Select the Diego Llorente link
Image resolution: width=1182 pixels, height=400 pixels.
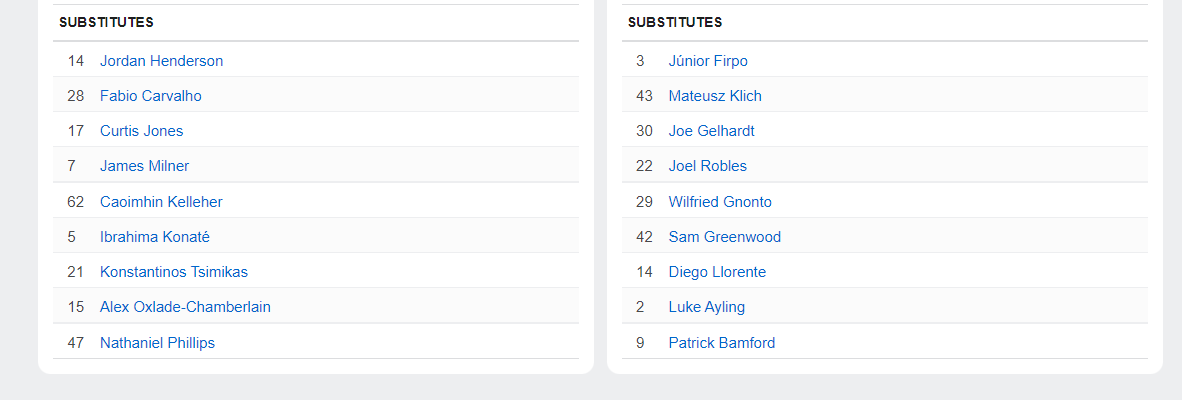point(717,272)
